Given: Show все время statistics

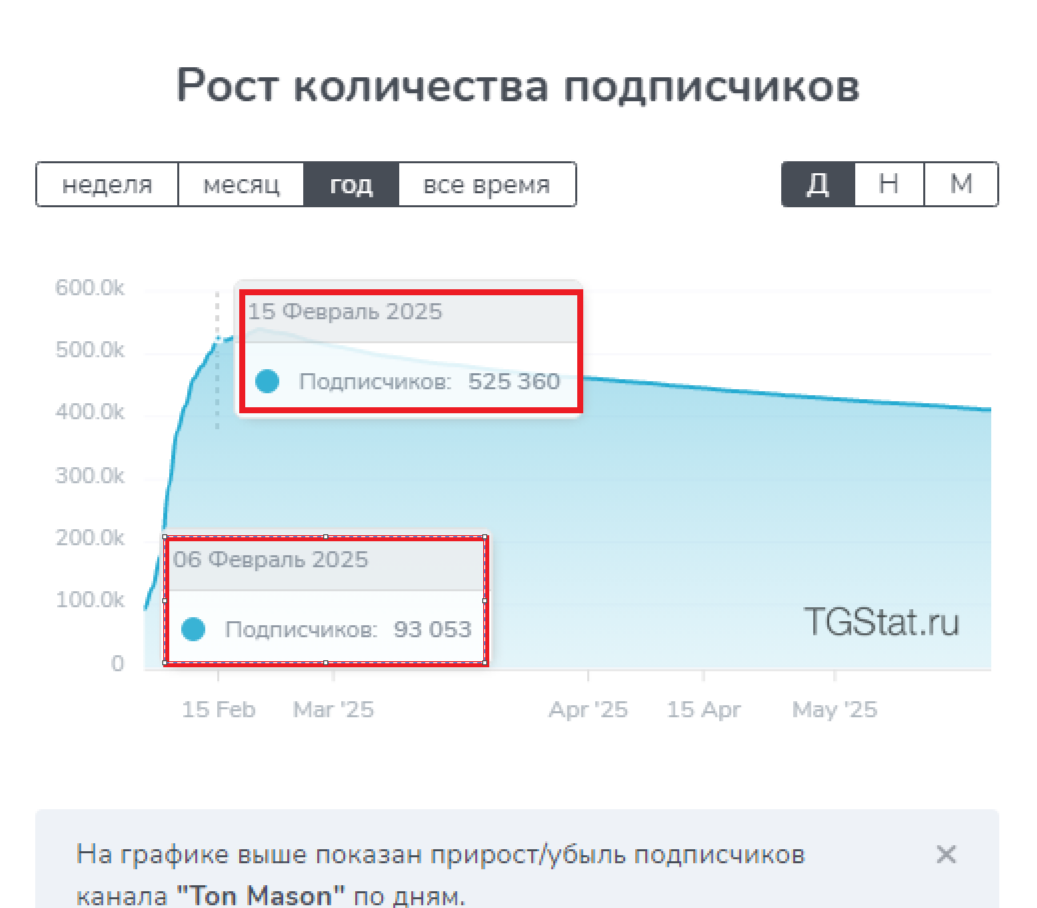Looking at the screenshot, I should 487,185.
